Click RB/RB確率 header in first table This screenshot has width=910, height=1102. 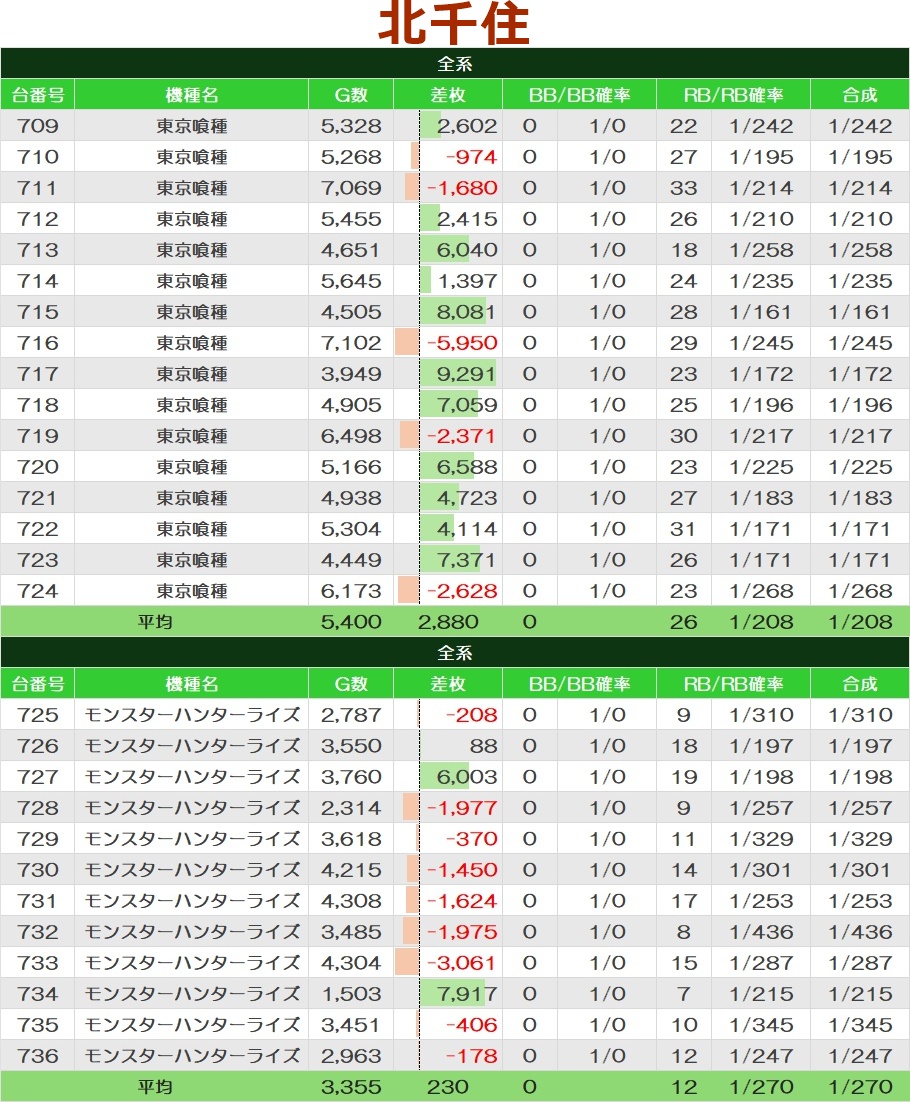[733, 95]
